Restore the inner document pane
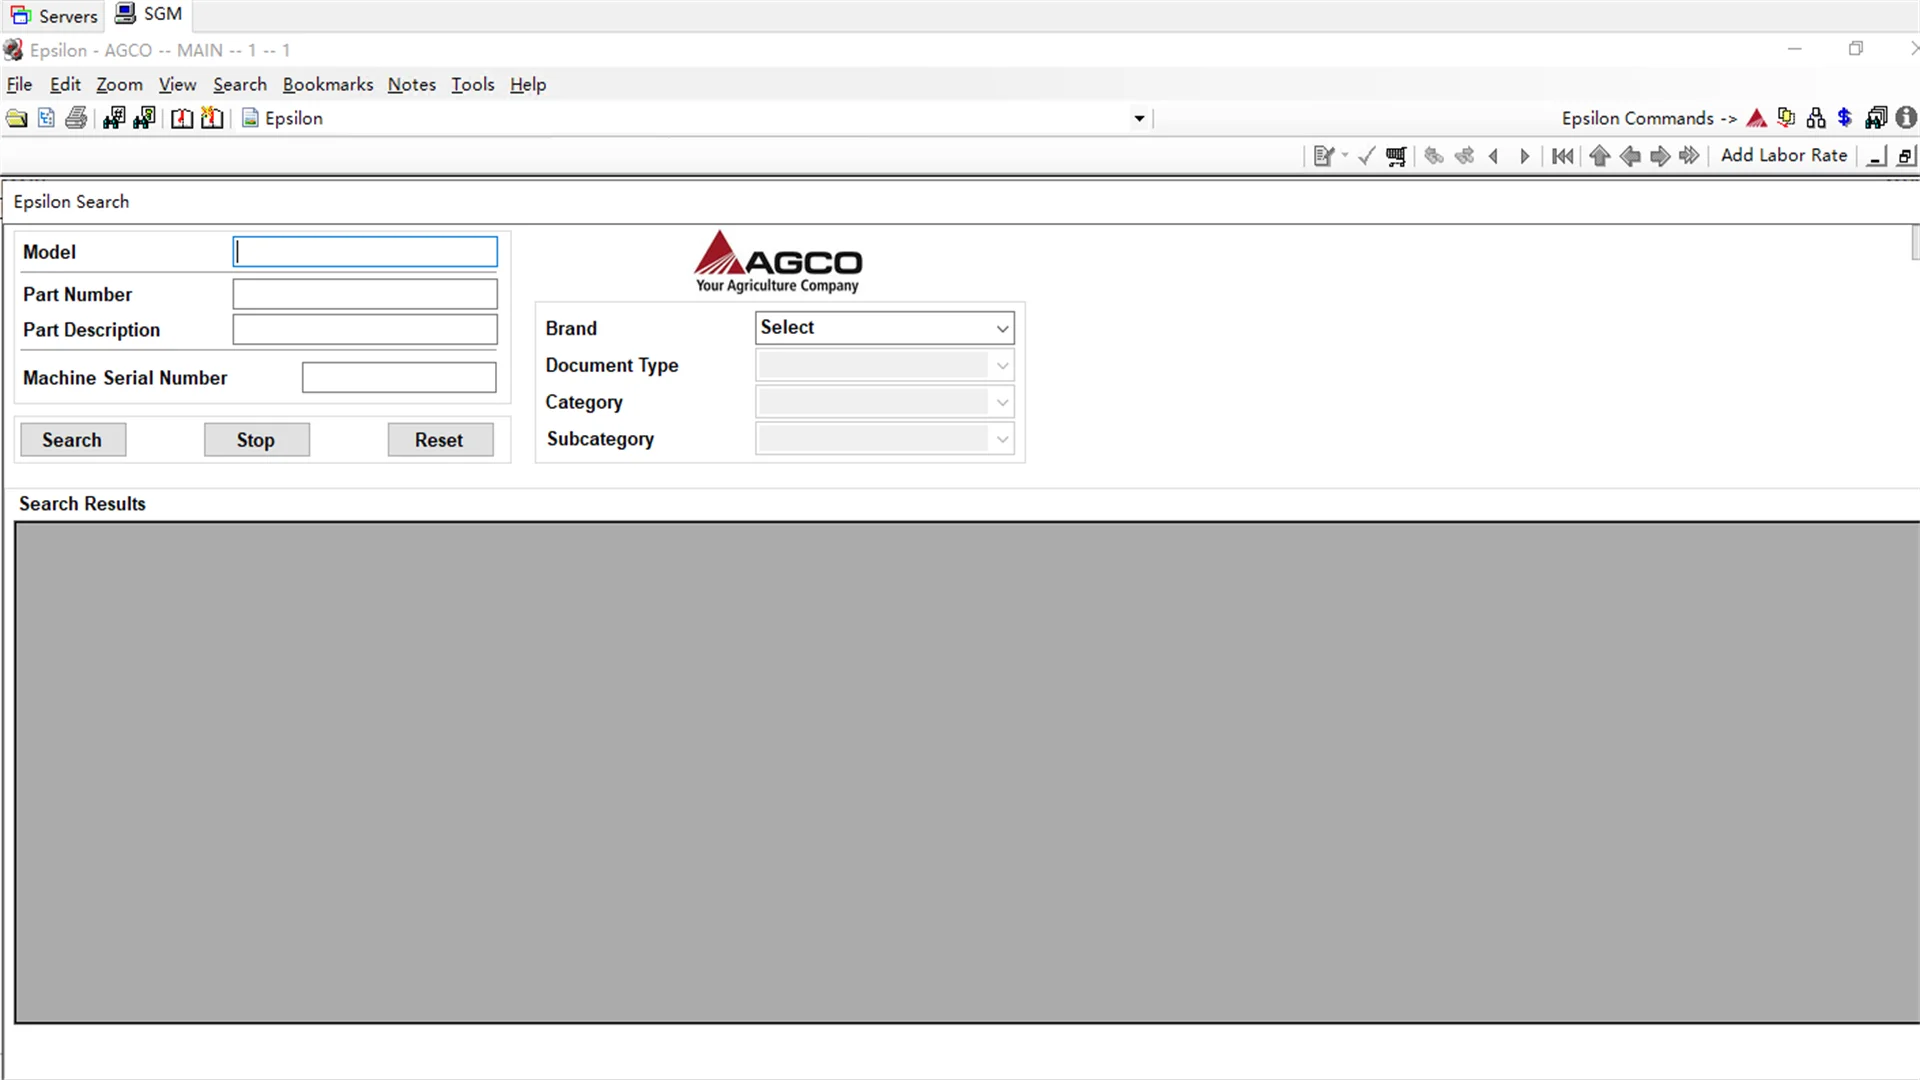 tap(1906, 156)
